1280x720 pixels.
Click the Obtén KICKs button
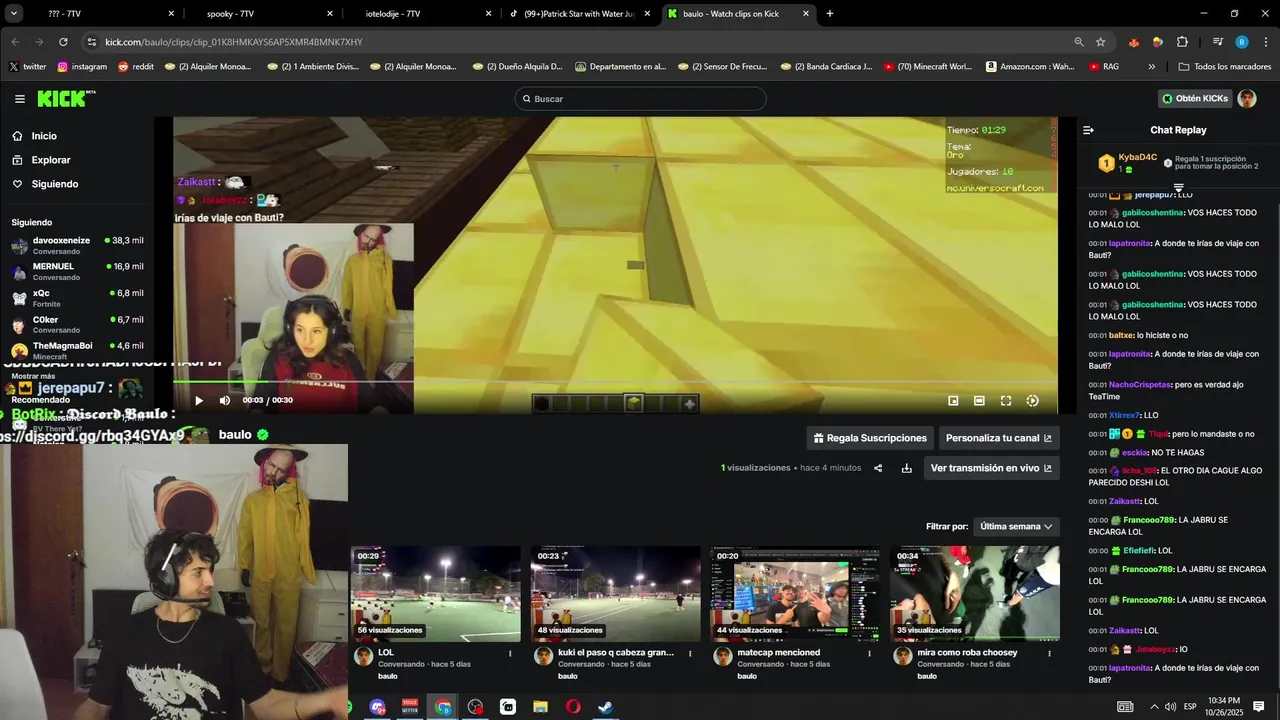click(x=1195, y=99)
